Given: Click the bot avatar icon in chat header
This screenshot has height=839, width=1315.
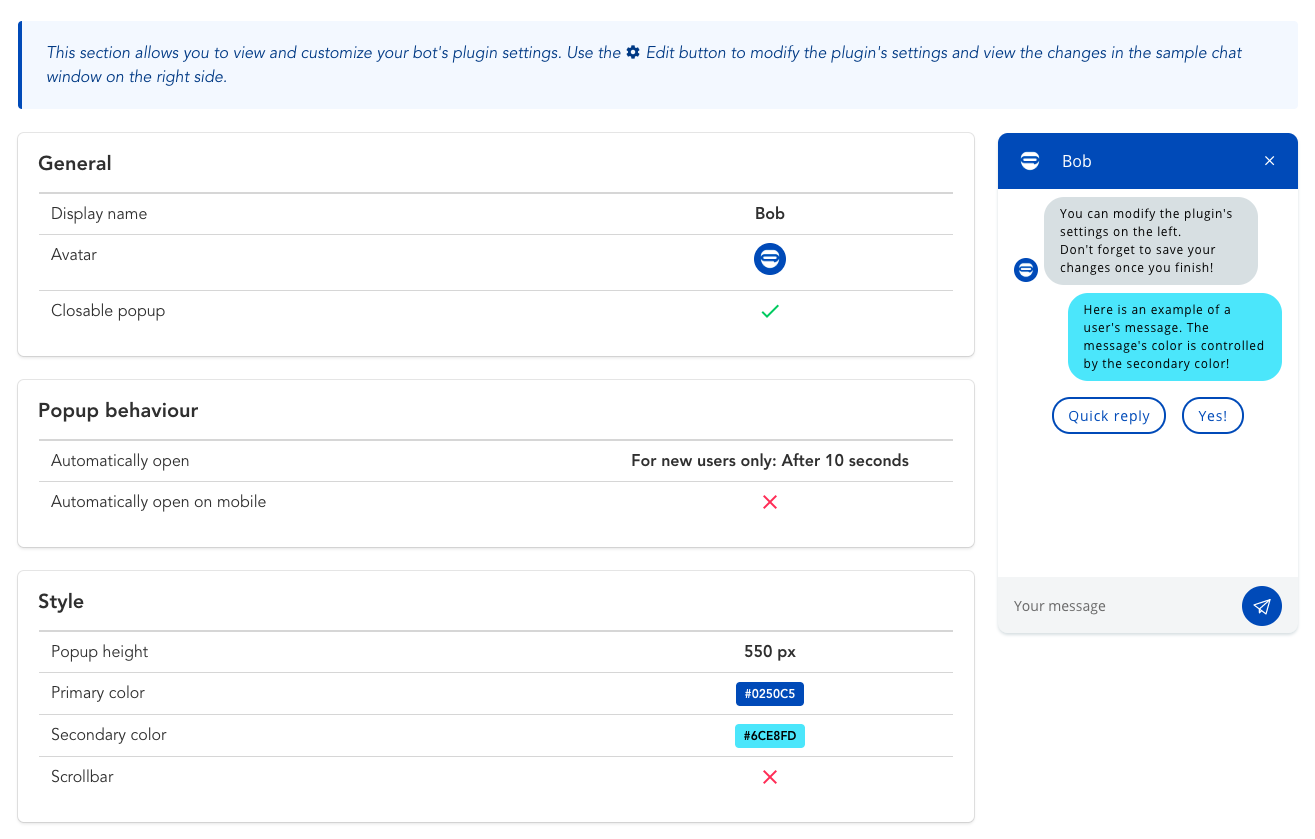Looking at the screenshot, I should [x=1030, y=161].
